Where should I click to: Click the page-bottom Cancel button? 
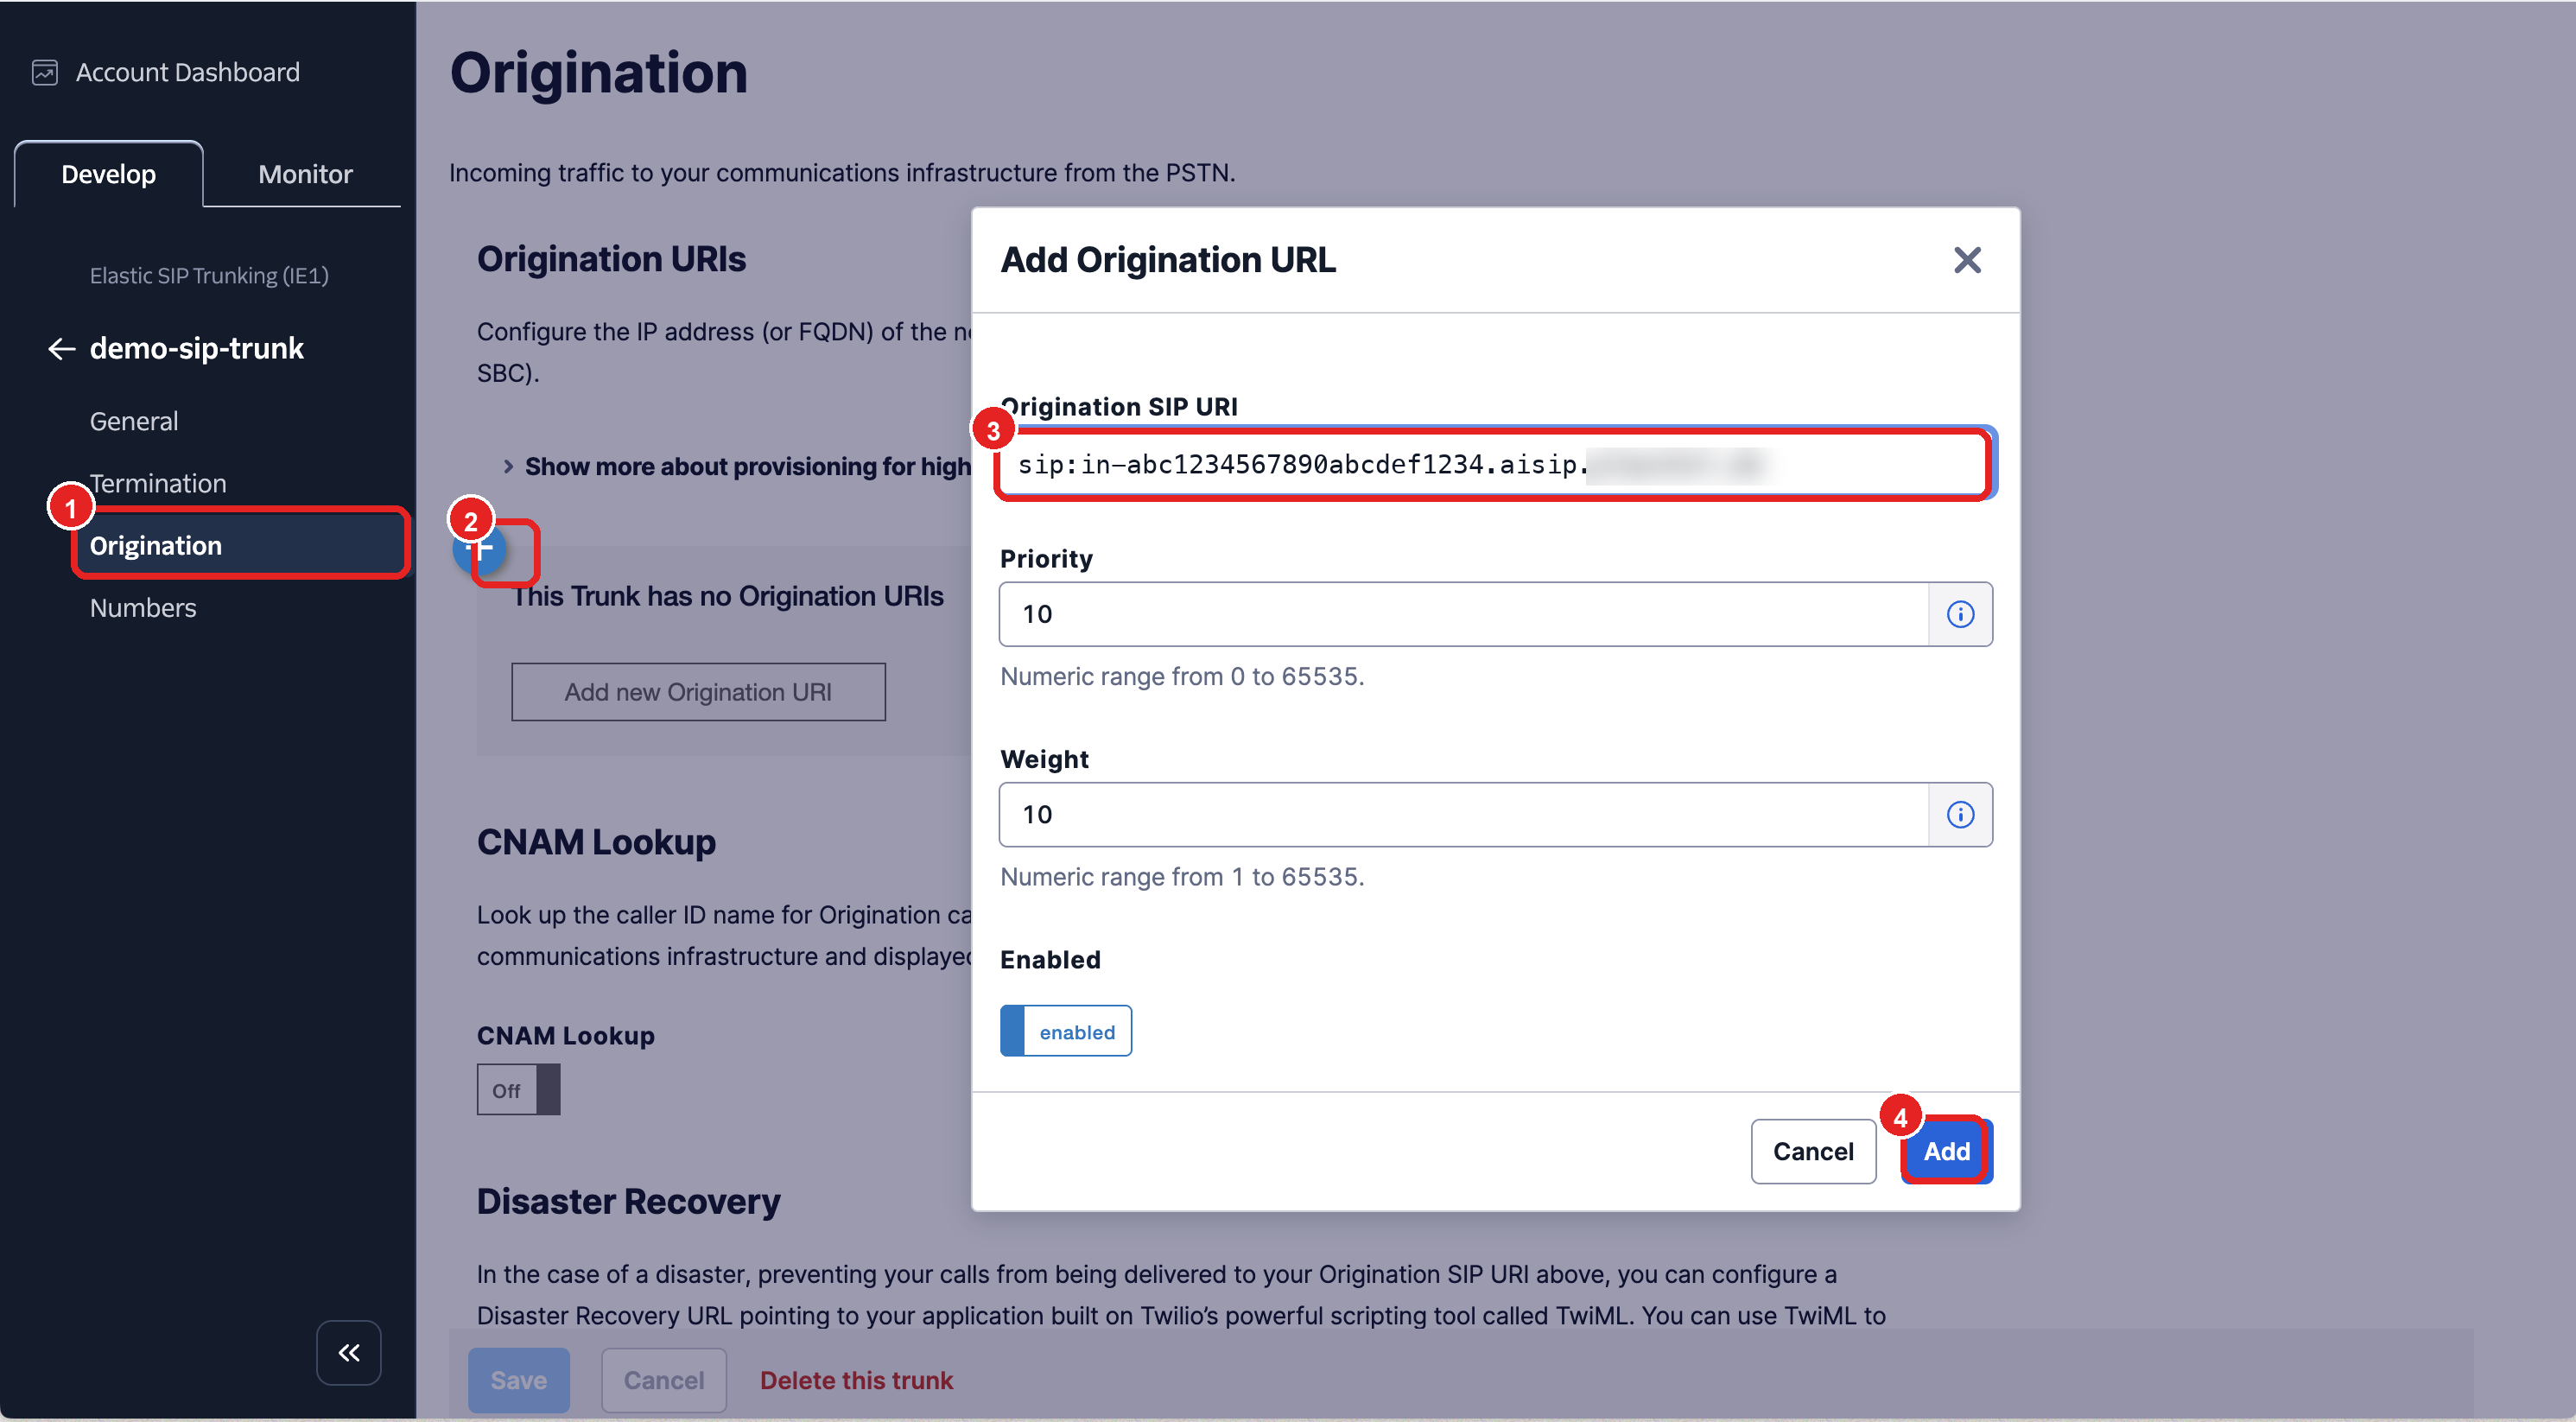(663, 1380)
